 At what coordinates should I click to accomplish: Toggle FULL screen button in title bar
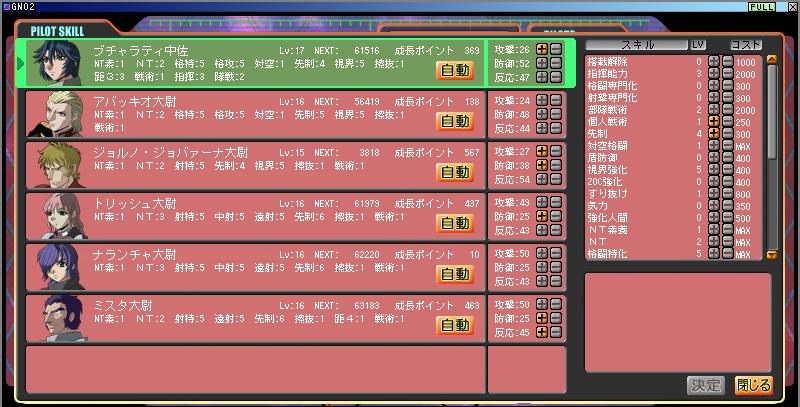pyautogui.click(x=762, y=6)
